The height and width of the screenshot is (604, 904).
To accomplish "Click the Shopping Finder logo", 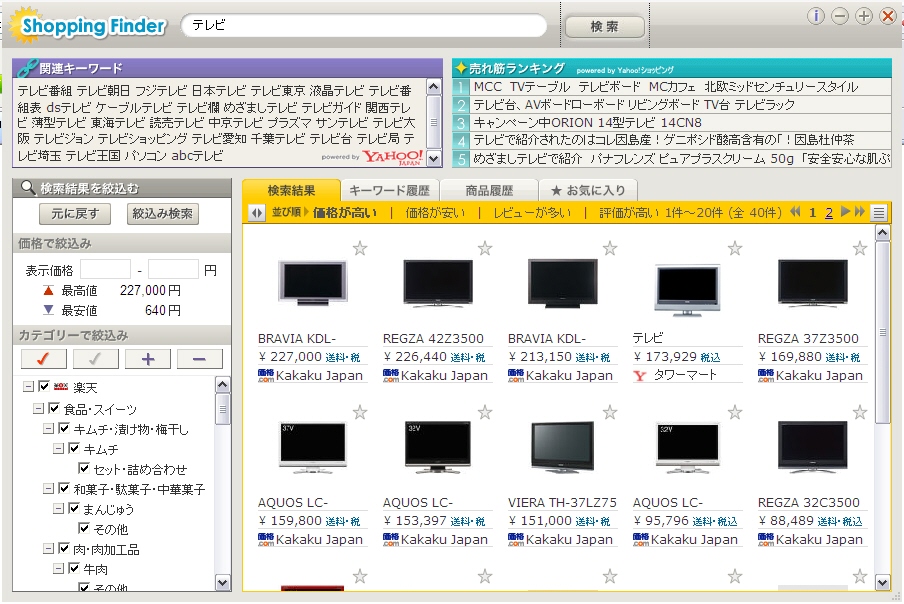I will (88, 25).
